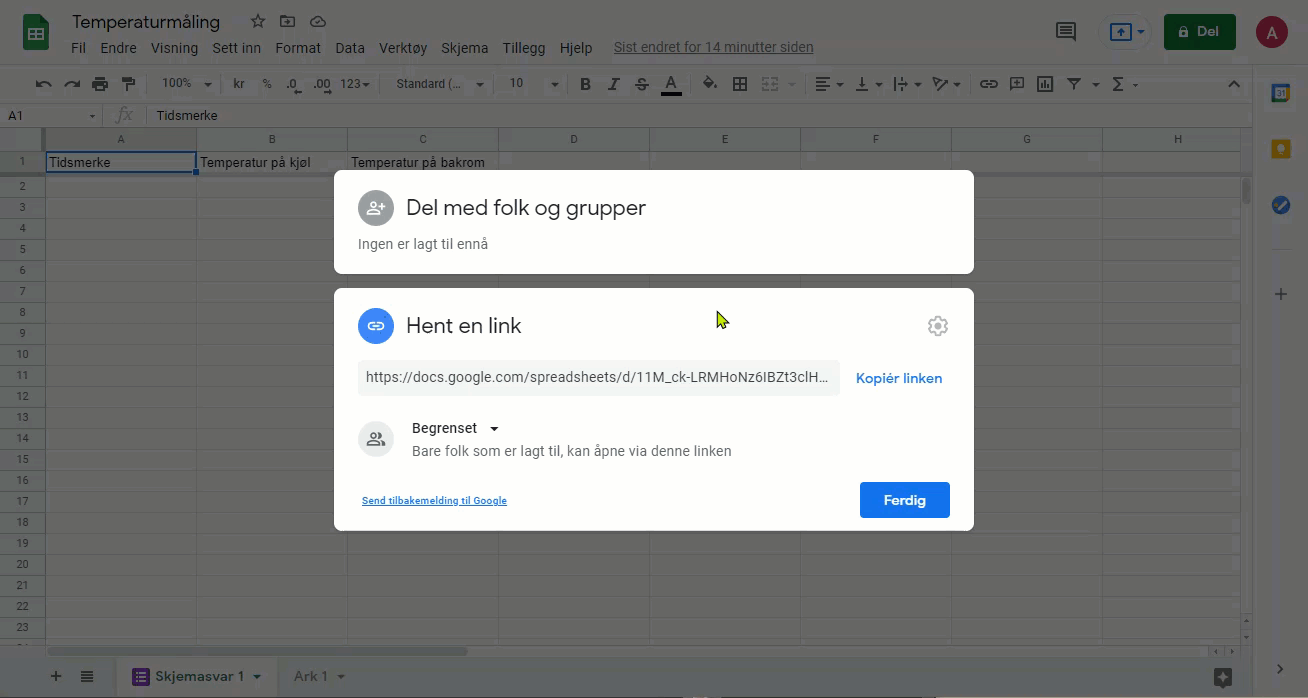Select the paint format tool
The height and width of the screenshot is (698, 1308).
128,84
